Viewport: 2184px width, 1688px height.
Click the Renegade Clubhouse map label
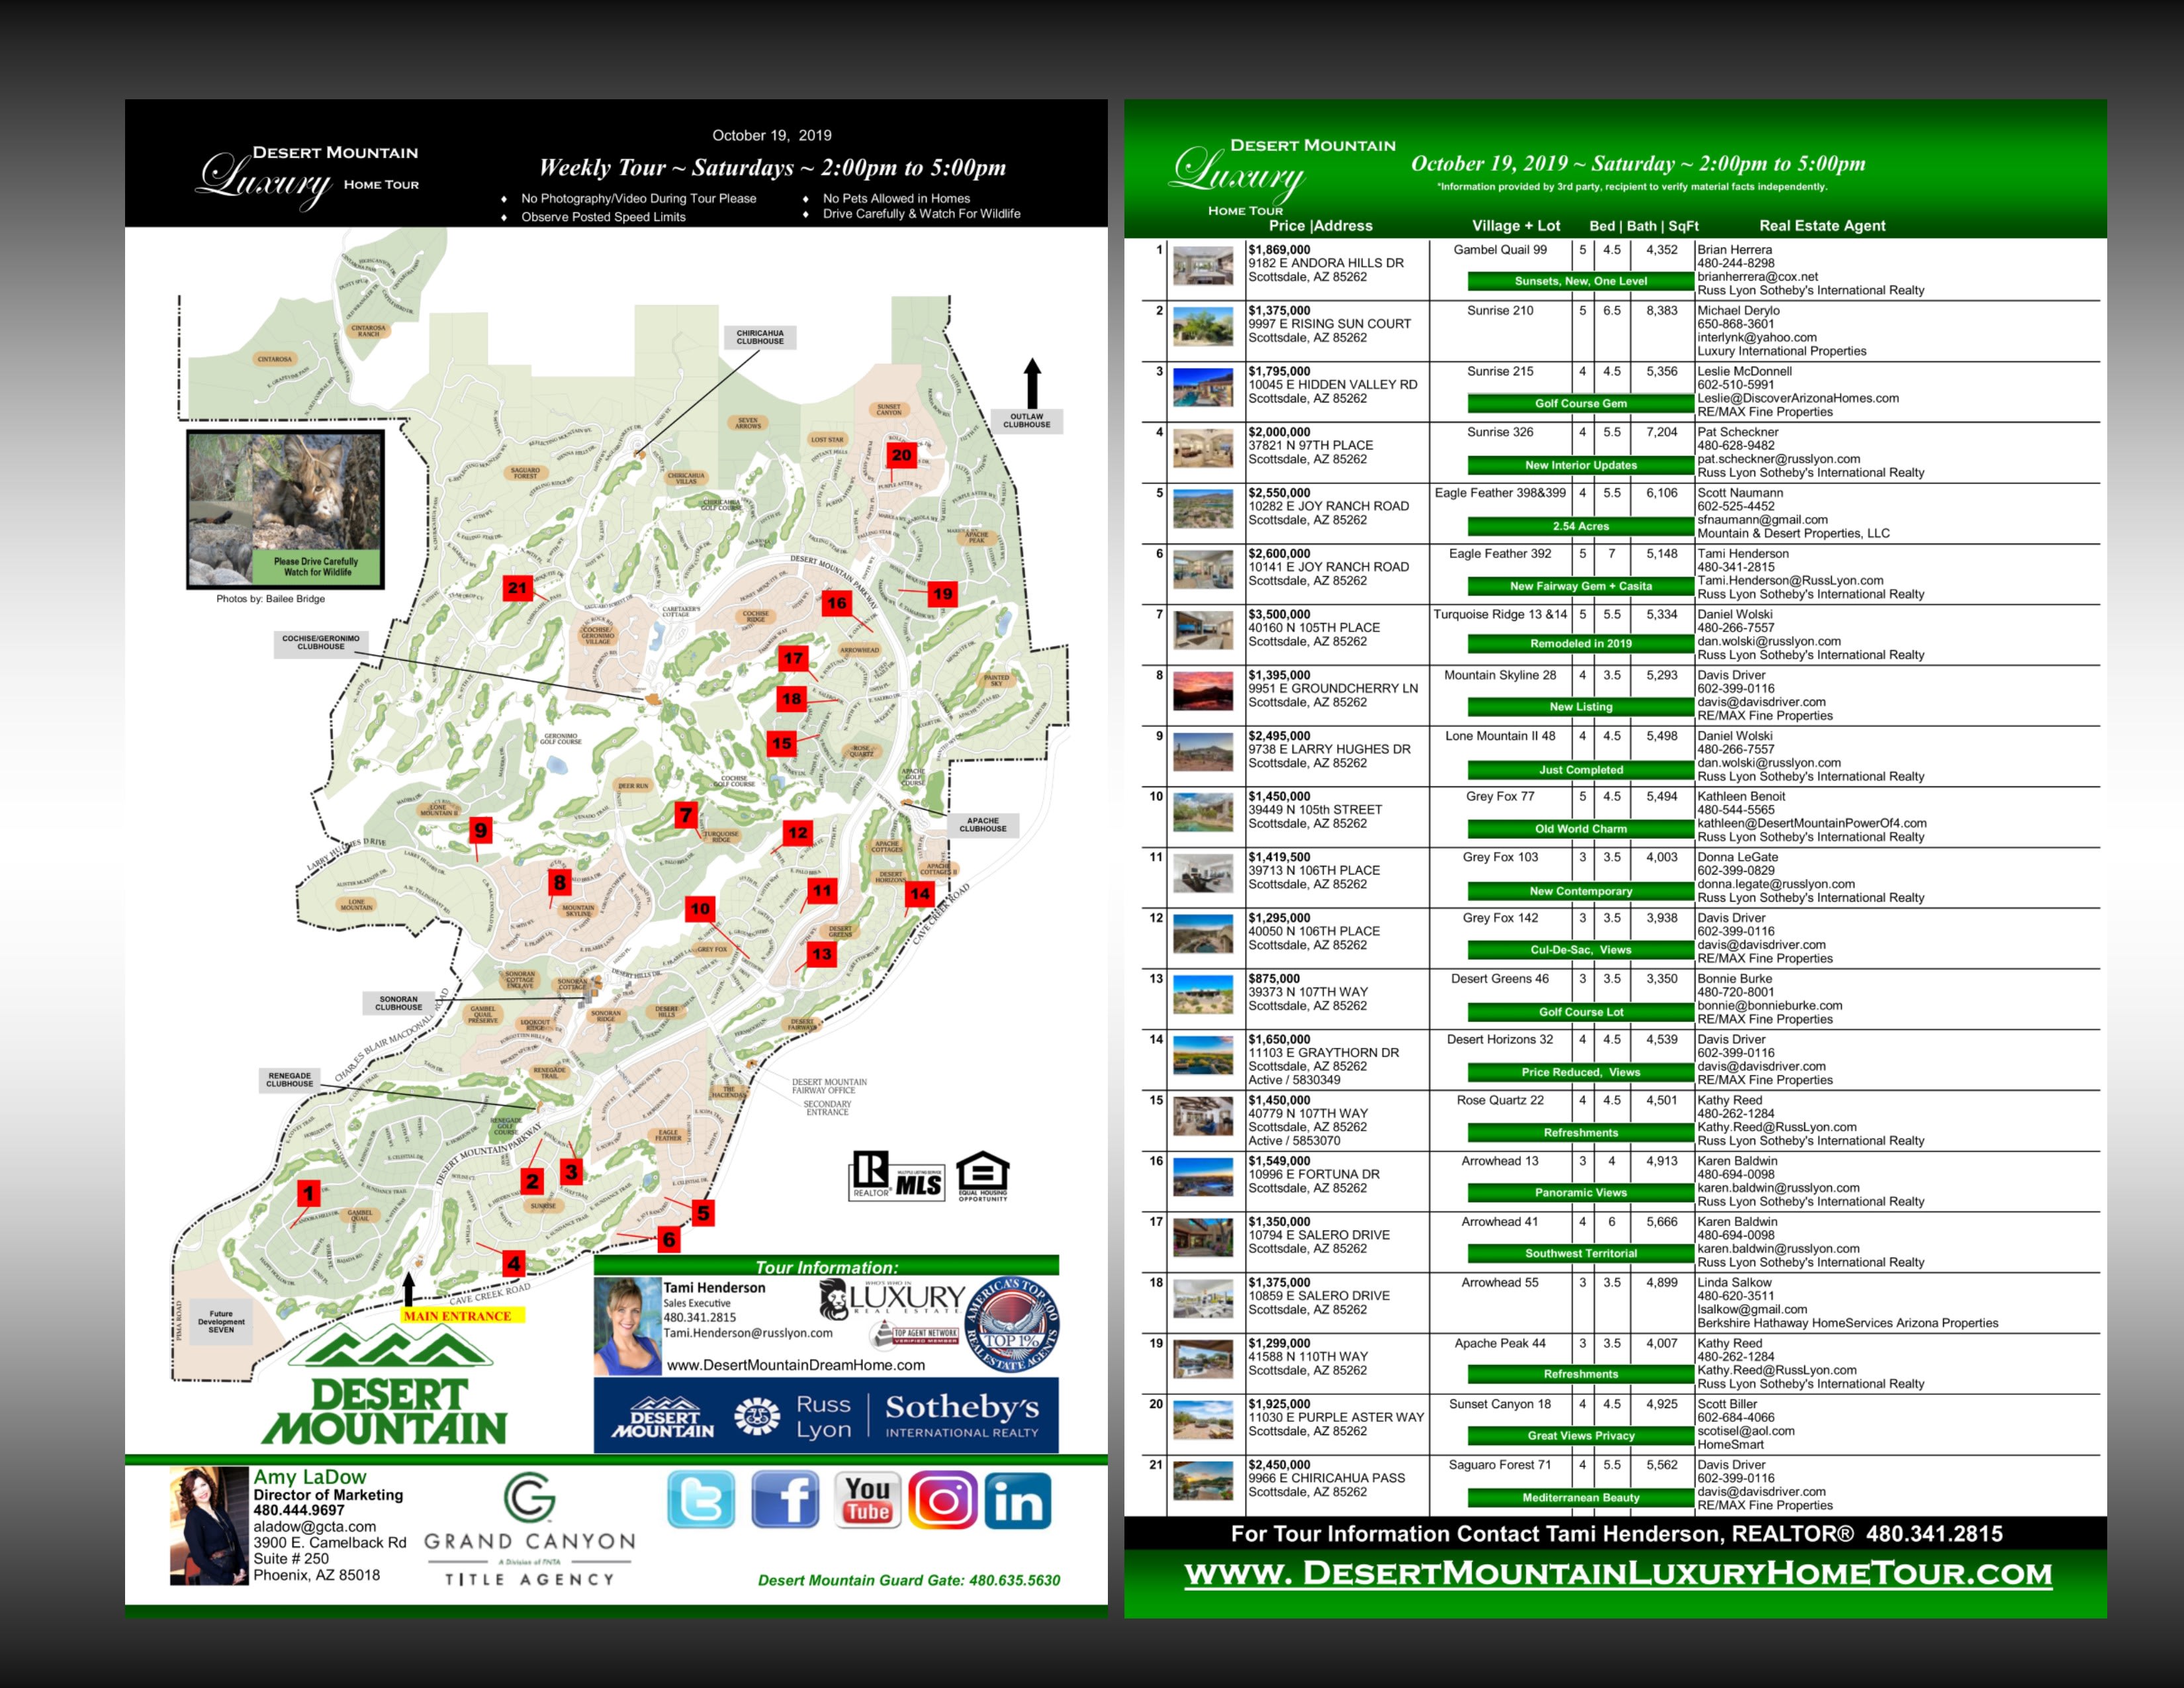pyautogui.click(x=290, y=1080)
